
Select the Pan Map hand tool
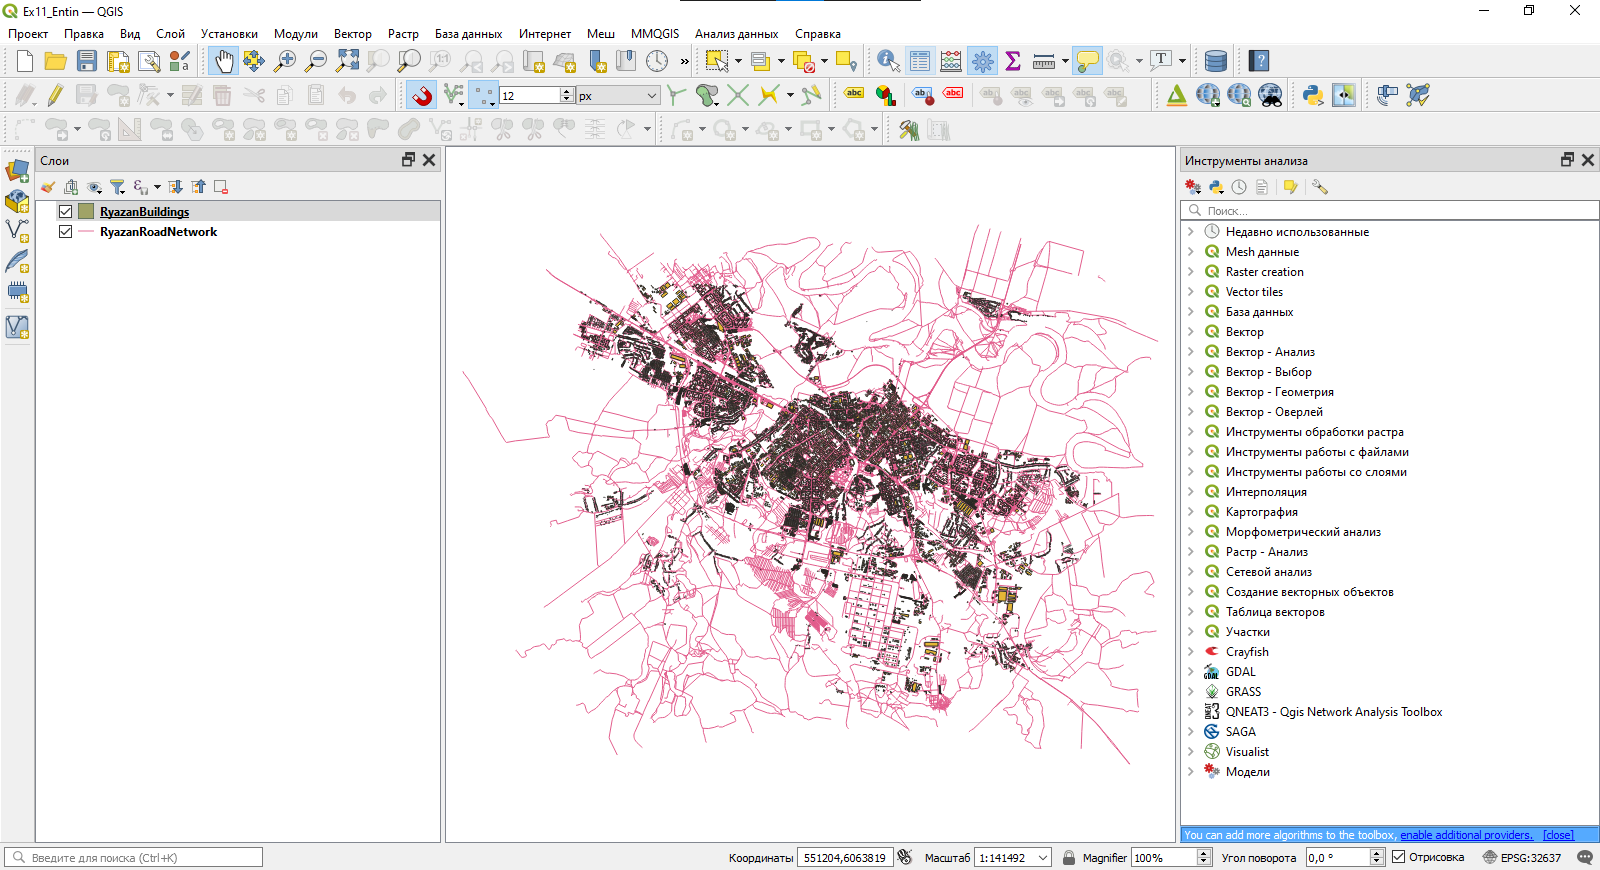click(x=223, y=61)
